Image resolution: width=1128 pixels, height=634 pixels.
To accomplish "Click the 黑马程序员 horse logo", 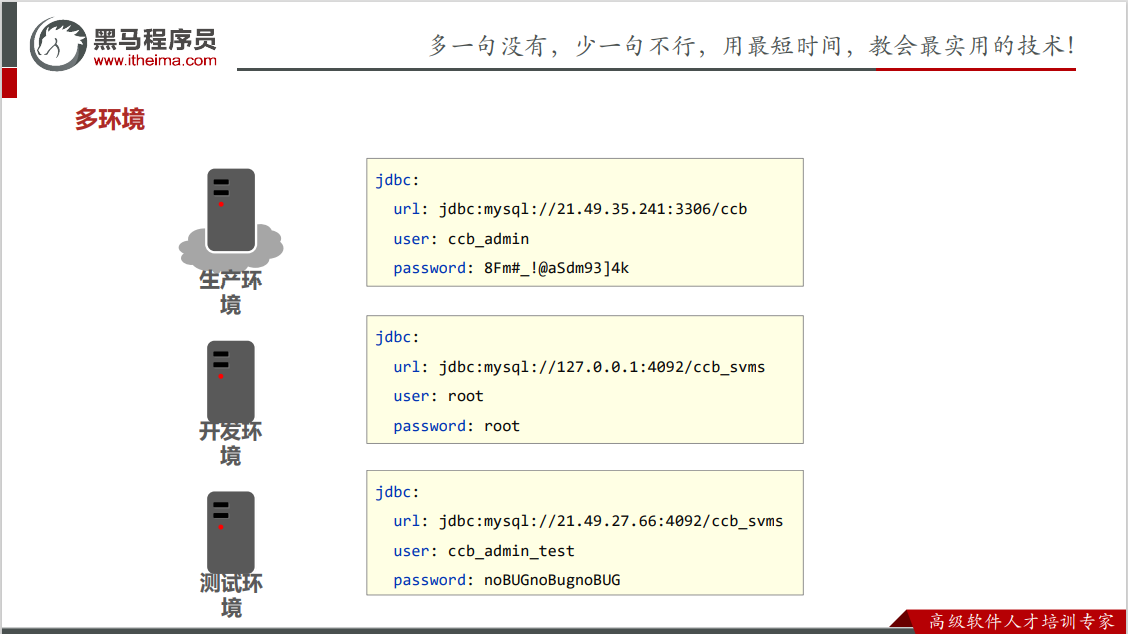I will click(x=60, y=40).
